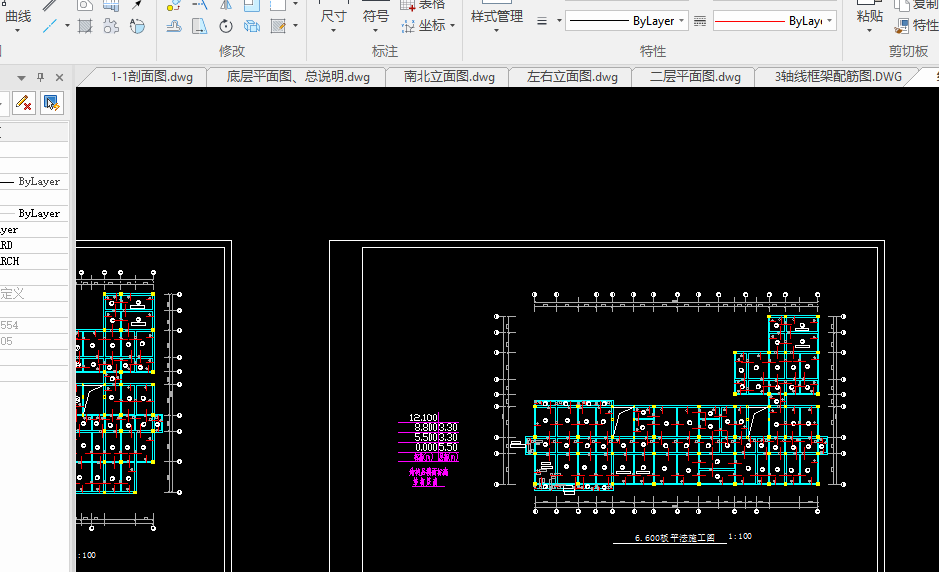The width and height of the screenshot is (939, 572).
Task: Switch to 二层平面图.dwg tab
Action: pos(695,77)
